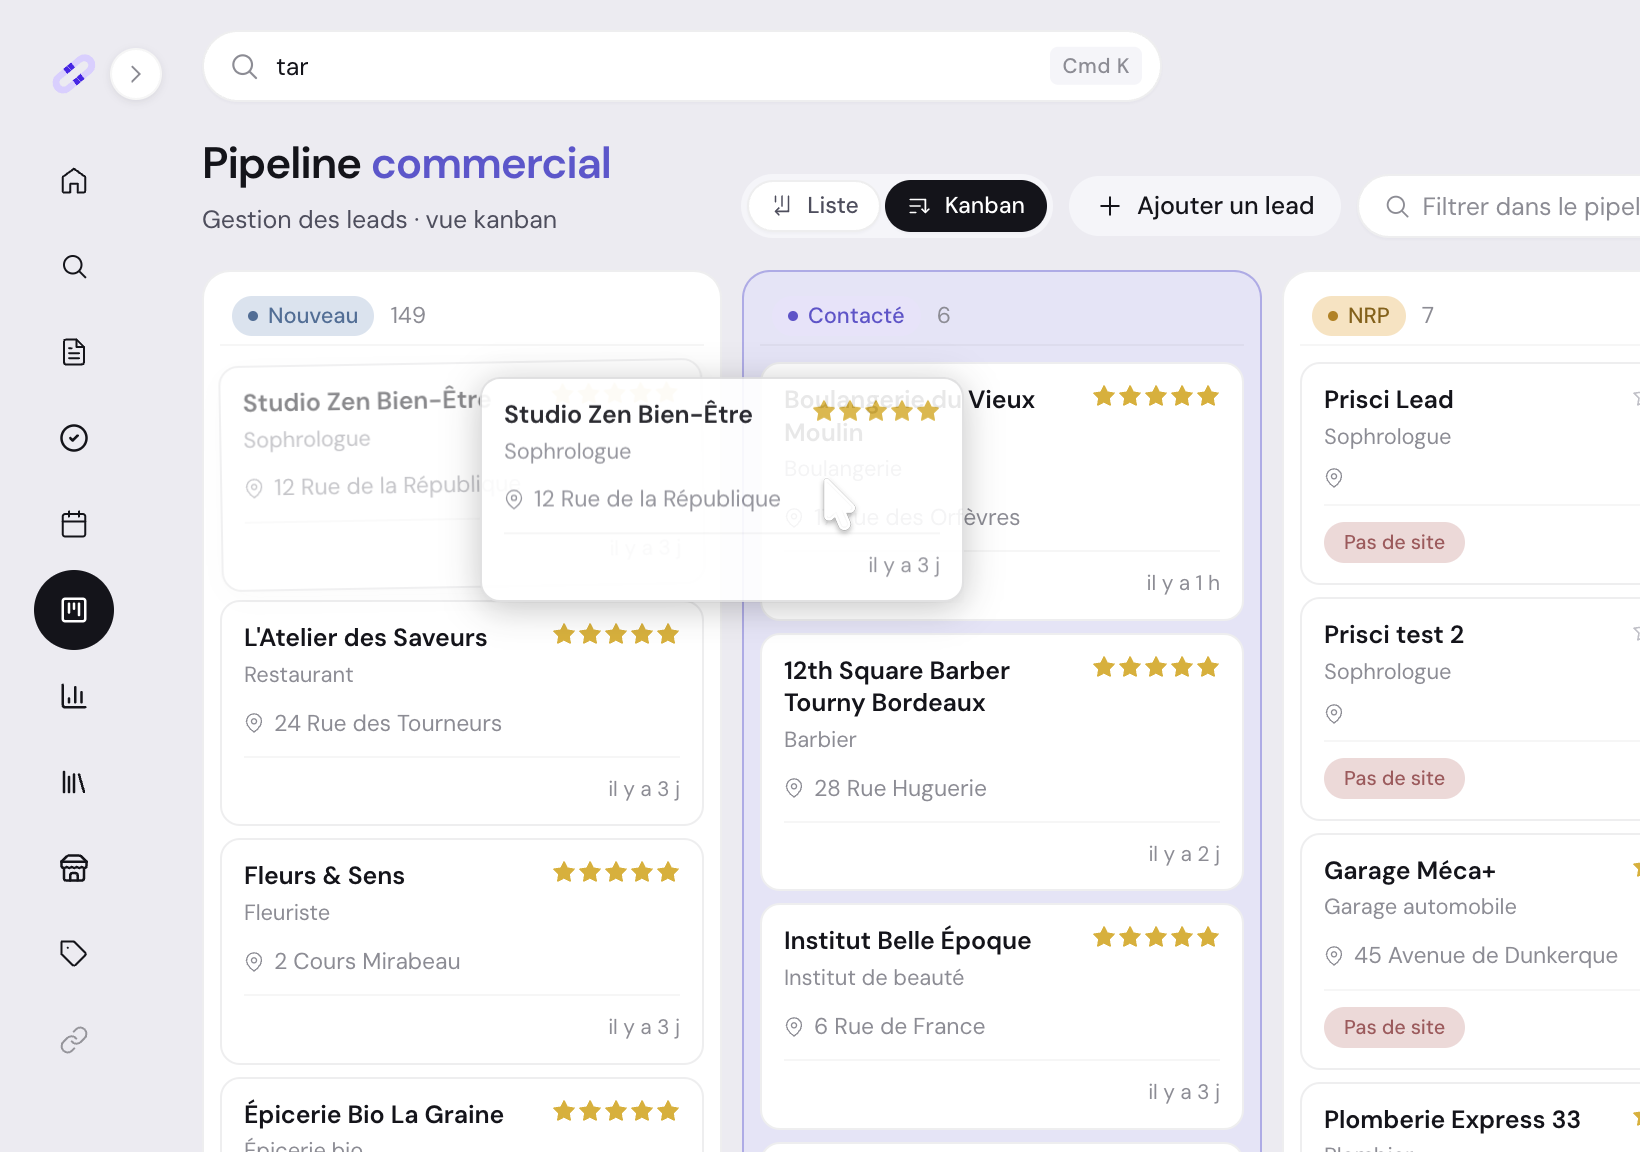This screenshot has width=1640, height=1152.
Task: Click Ajouter un lead button
Action: (1205, 206)
